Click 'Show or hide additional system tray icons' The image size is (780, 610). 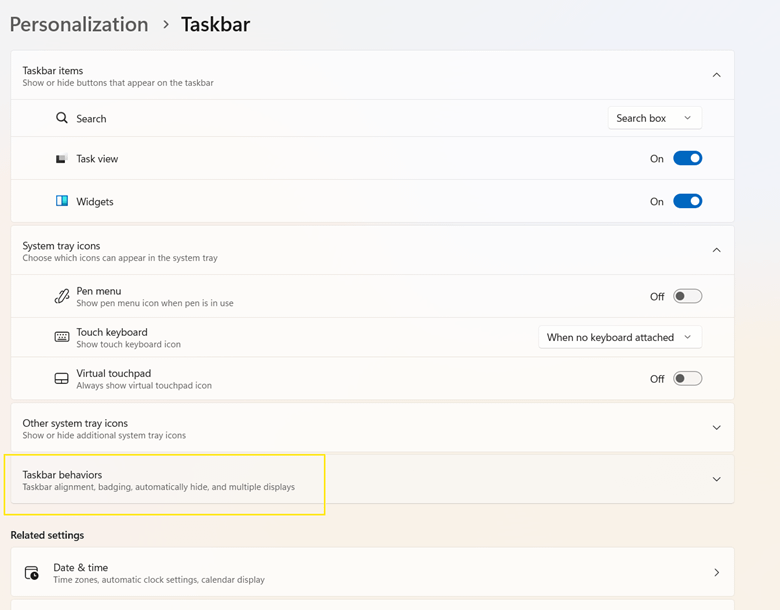104,435
